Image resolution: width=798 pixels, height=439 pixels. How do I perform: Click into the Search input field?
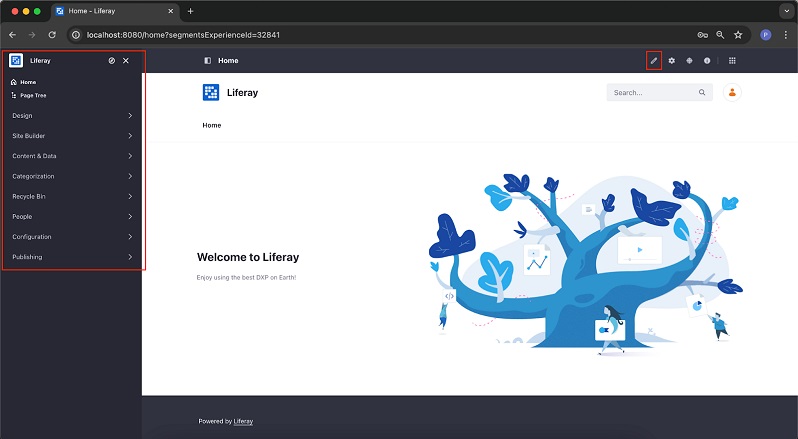pyautogui.click(x=650, y=92)
